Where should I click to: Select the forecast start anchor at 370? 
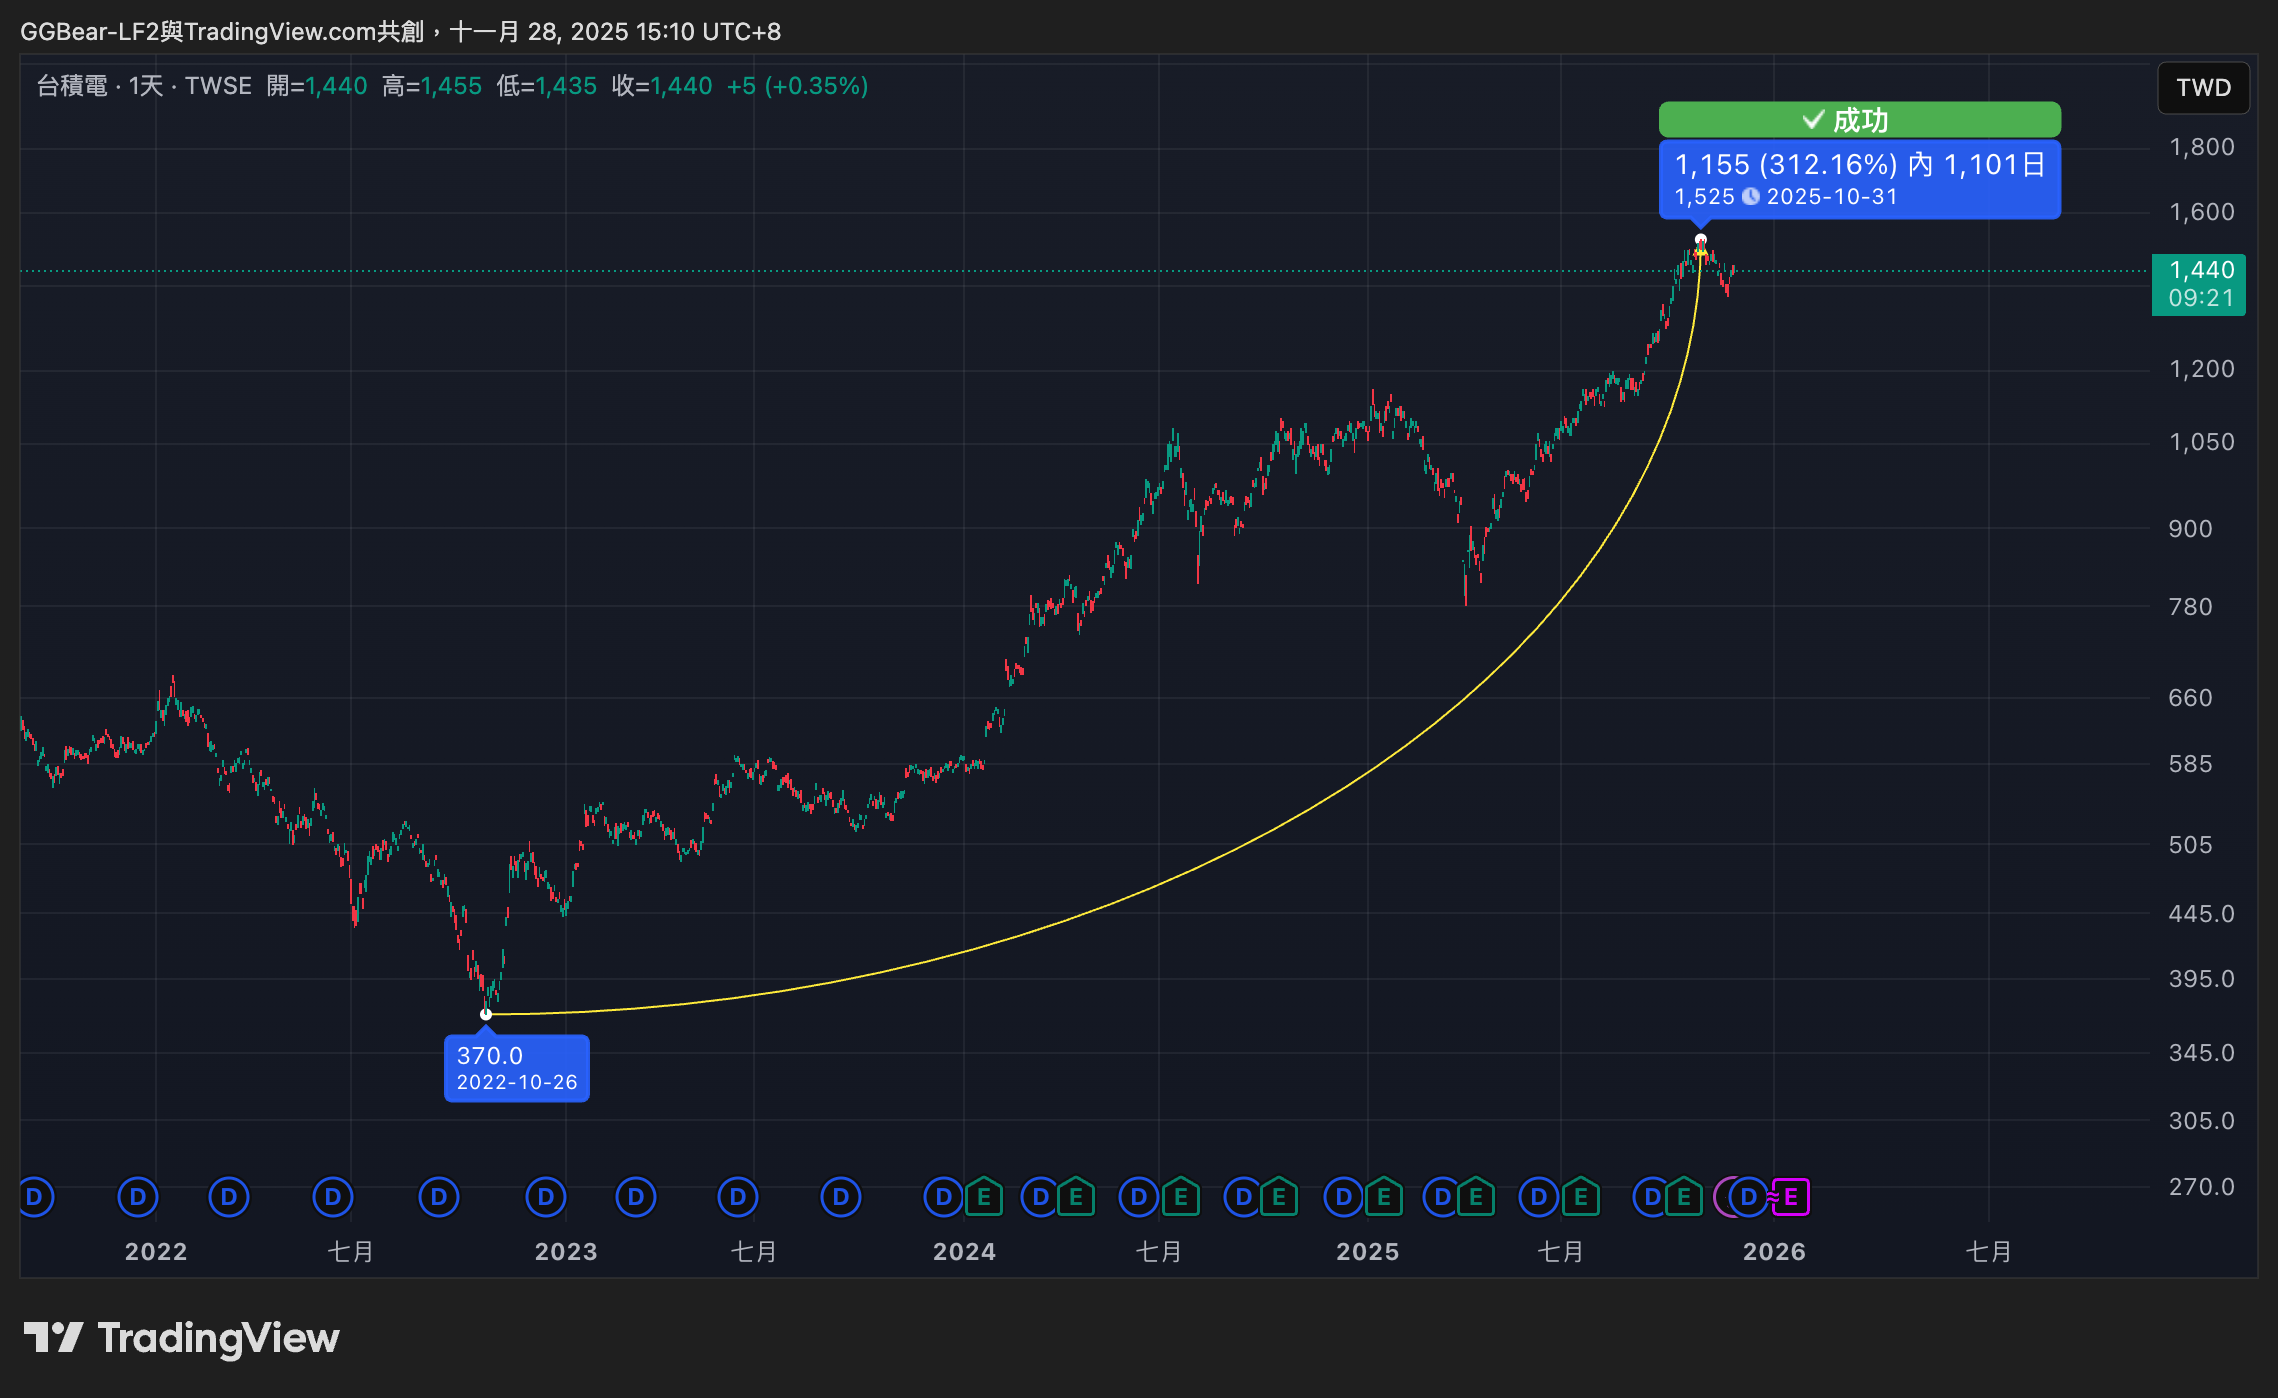pos(486,1014)
